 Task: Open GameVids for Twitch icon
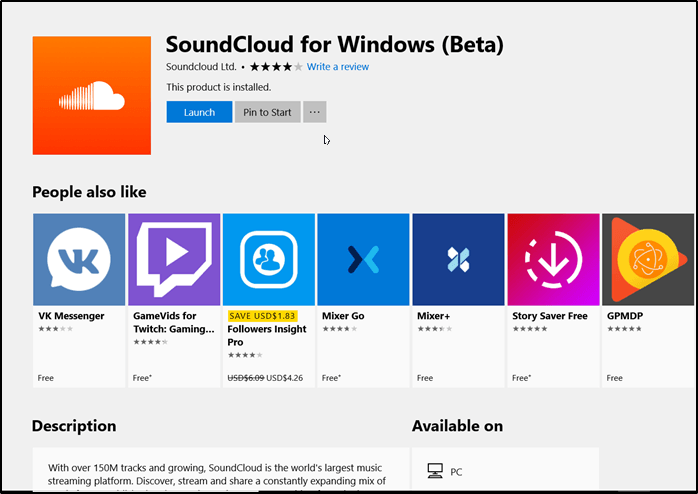click(174, 259)
